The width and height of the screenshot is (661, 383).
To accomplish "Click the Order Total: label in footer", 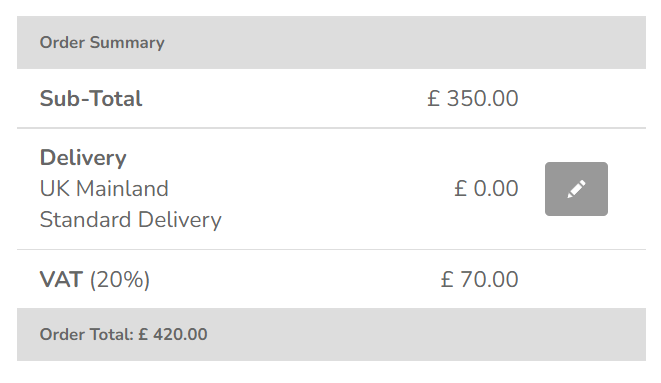I will pyautogui.click(x=86, y=335).
